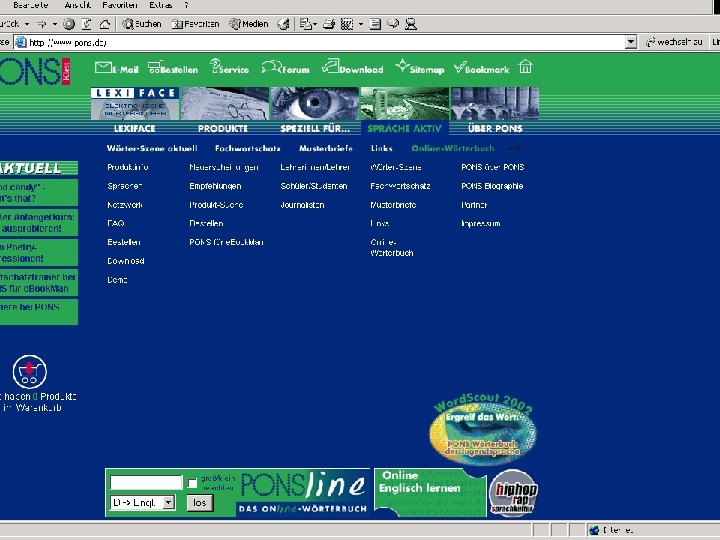Click the Edit page toolbar icon
The image size is (720, 540).
(347, 24)
